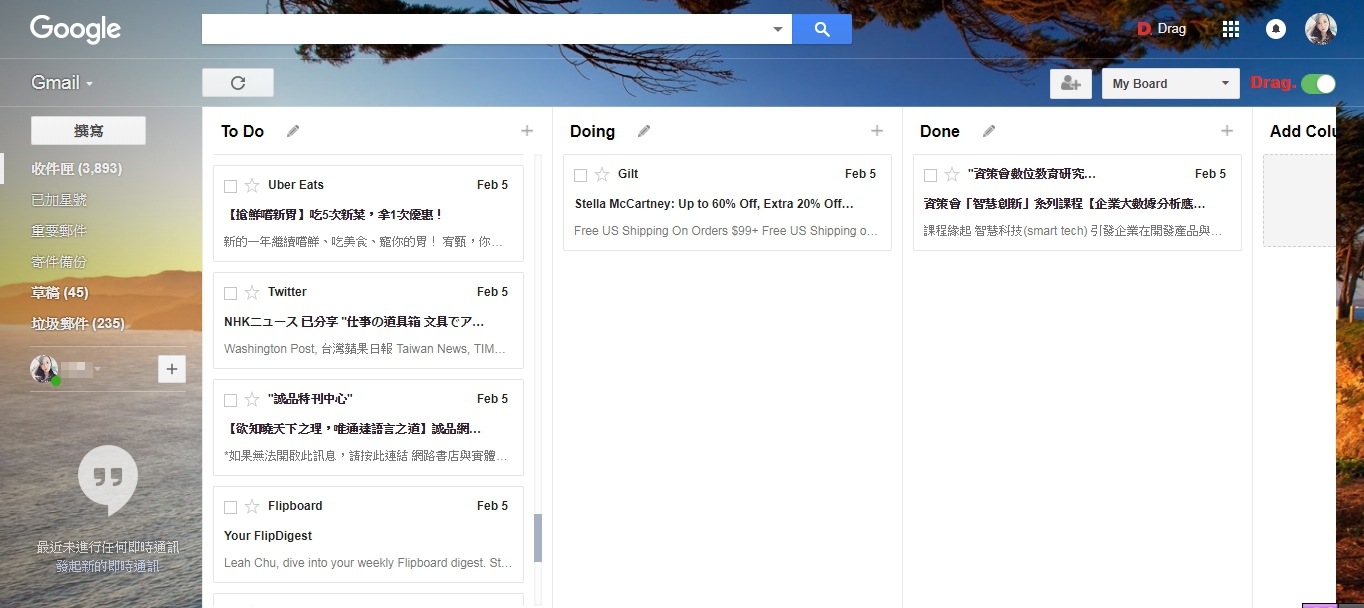Star the 資策會數位教育研究 email
Viewport: 1364px width, 608px height.
click(952, 174)
